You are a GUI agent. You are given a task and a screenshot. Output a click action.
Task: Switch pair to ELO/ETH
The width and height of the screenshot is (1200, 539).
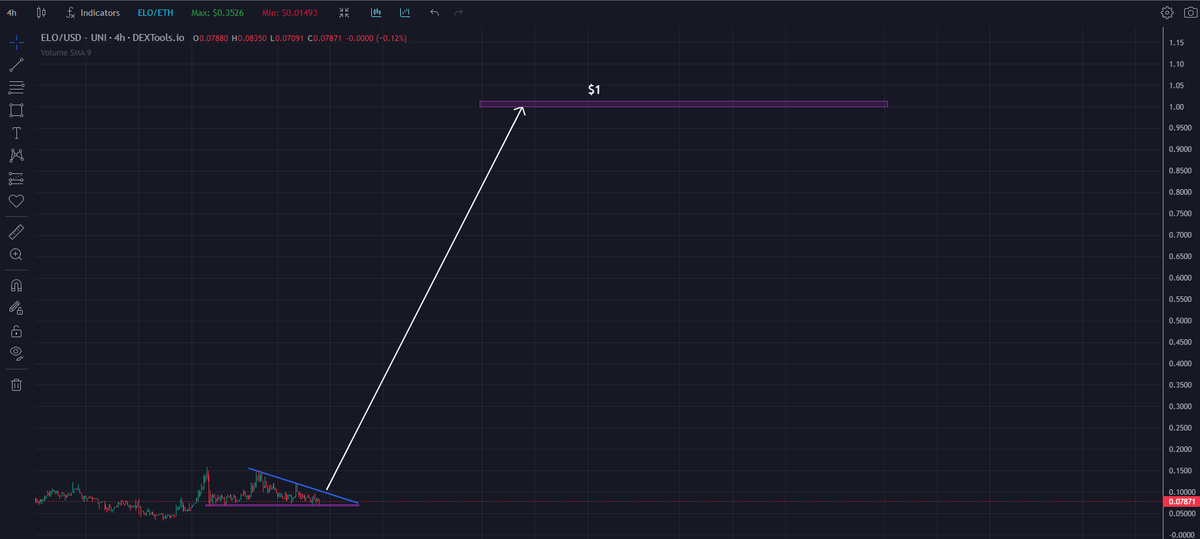(x=155, y=13)
